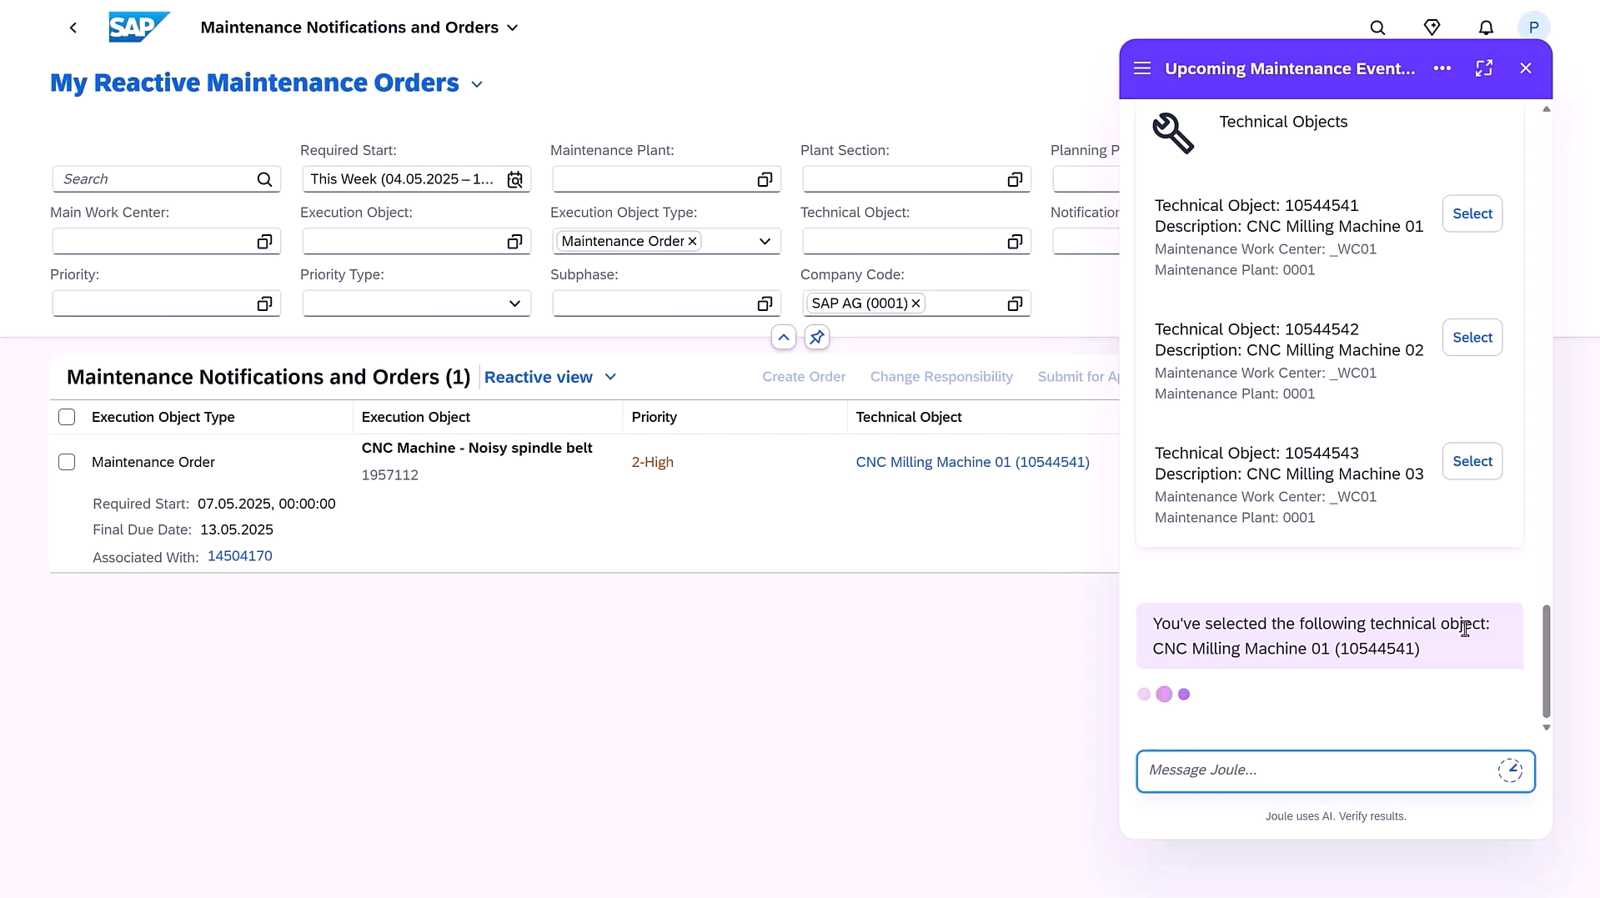Click Create Order button
Viewport: 1600px width, 898px height.
804,377
